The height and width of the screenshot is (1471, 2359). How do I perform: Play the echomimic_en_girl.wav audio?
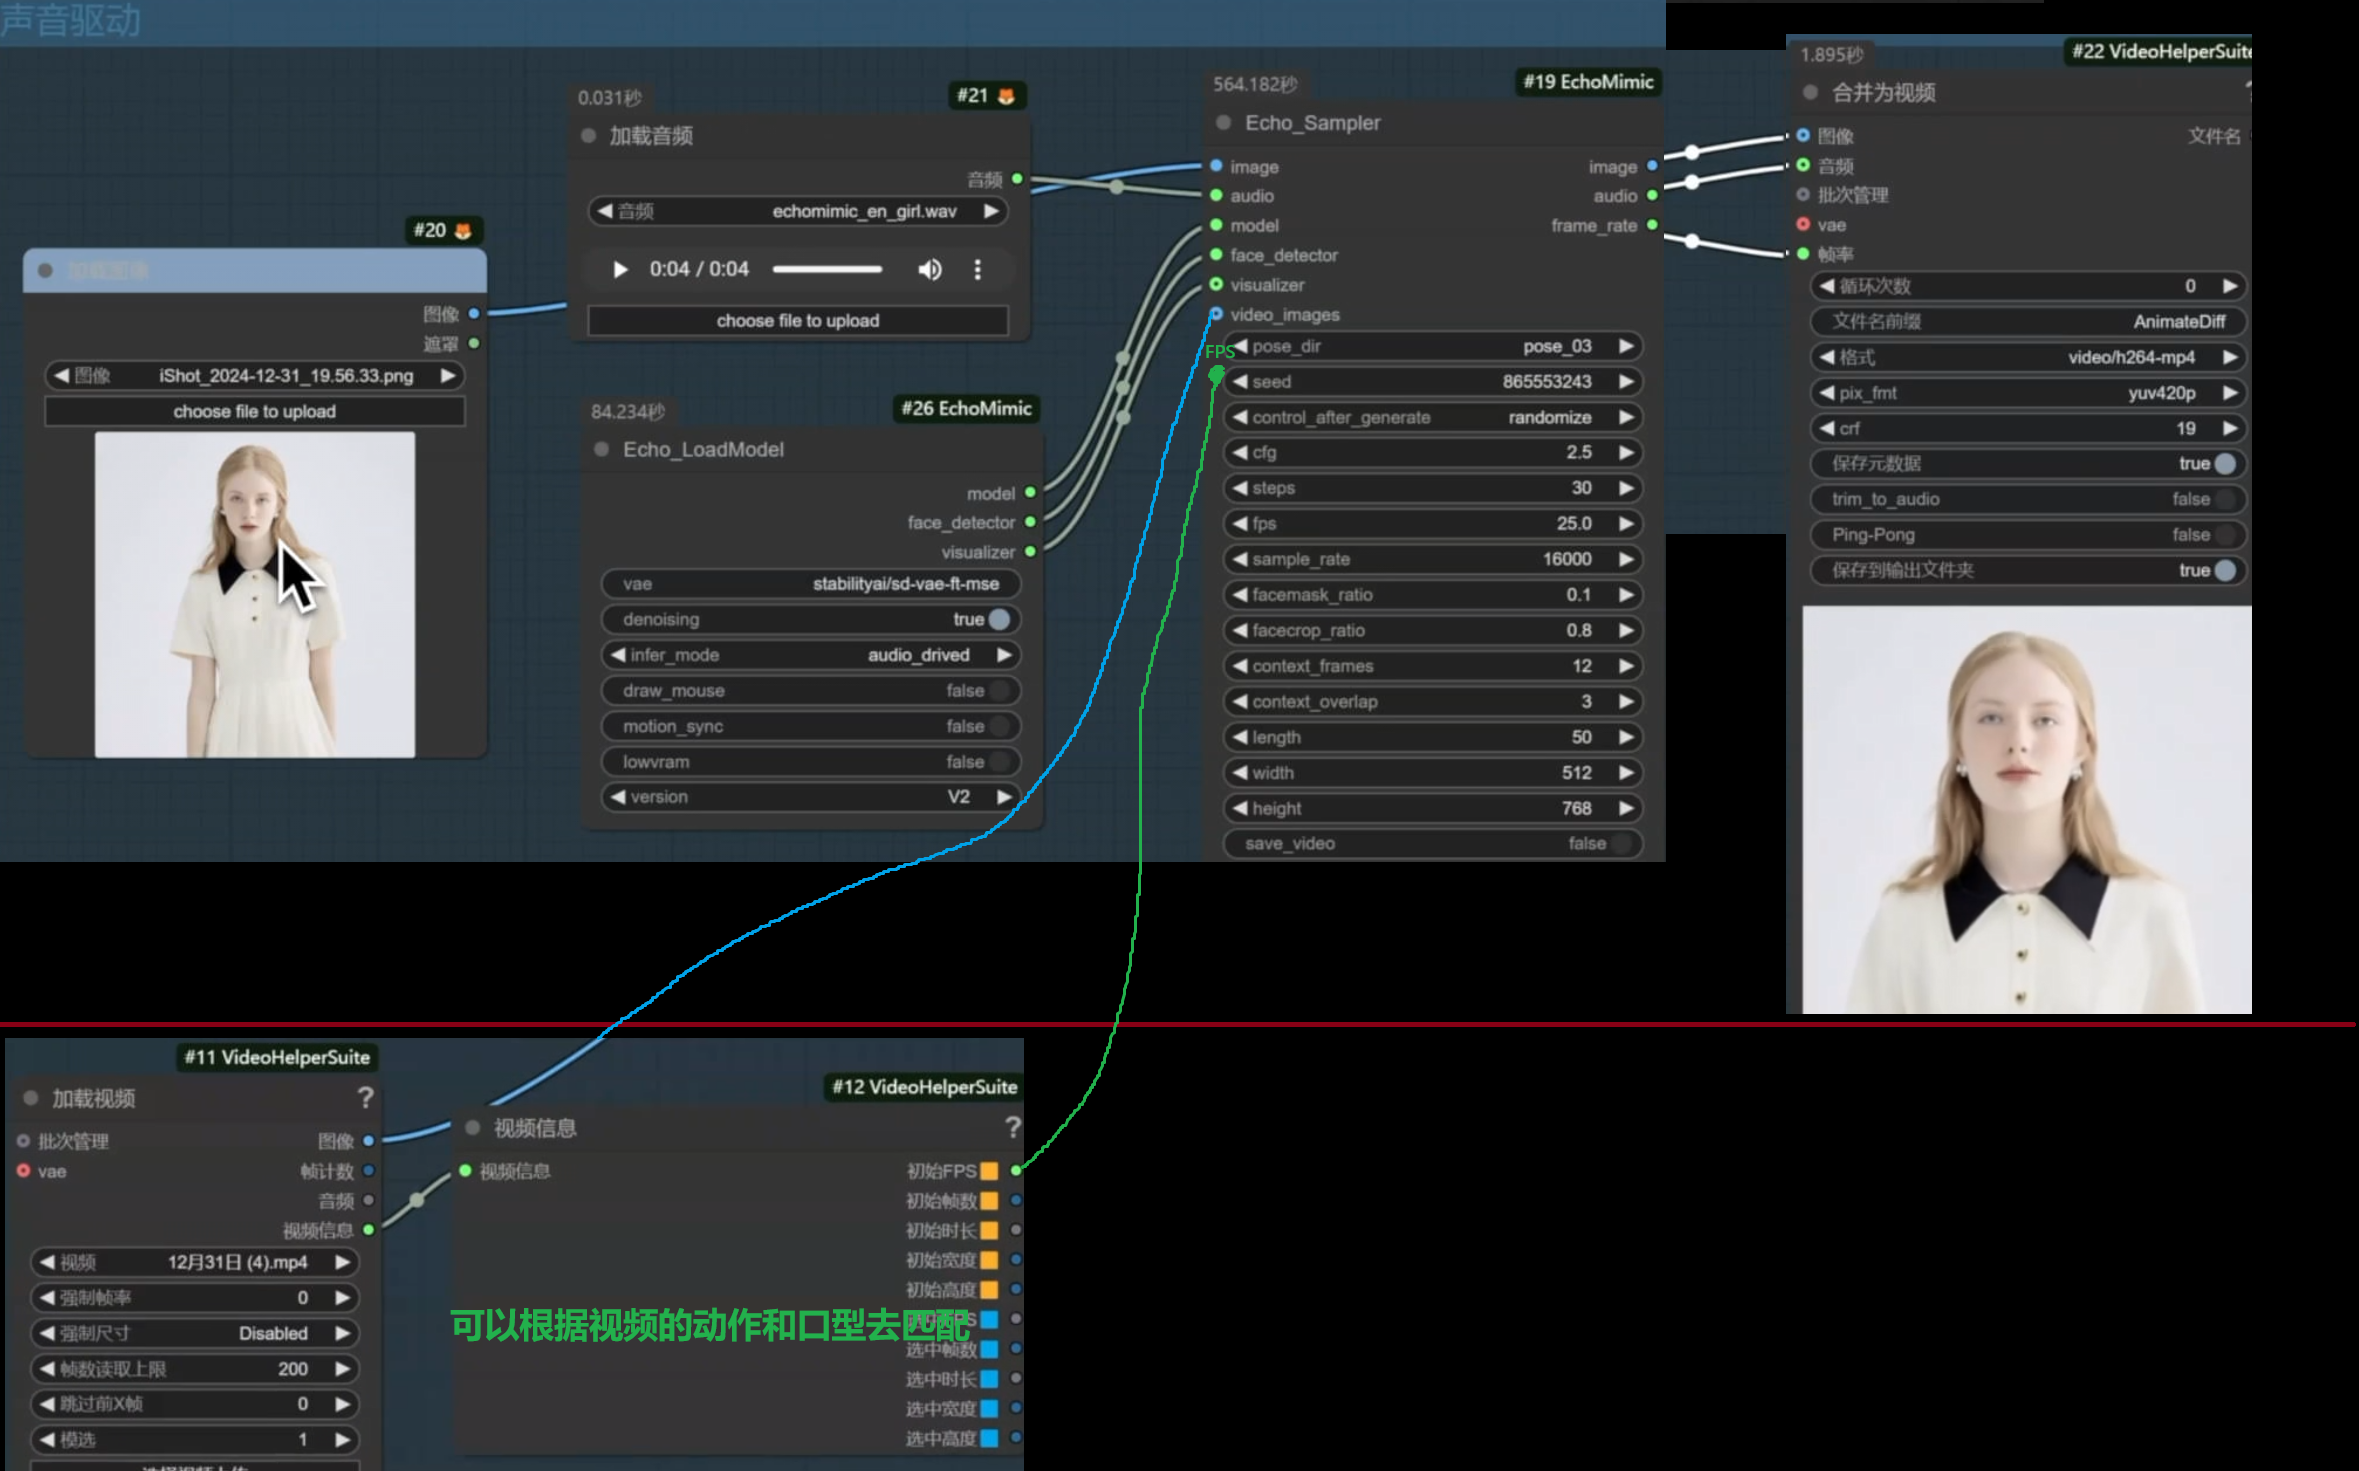620,269
